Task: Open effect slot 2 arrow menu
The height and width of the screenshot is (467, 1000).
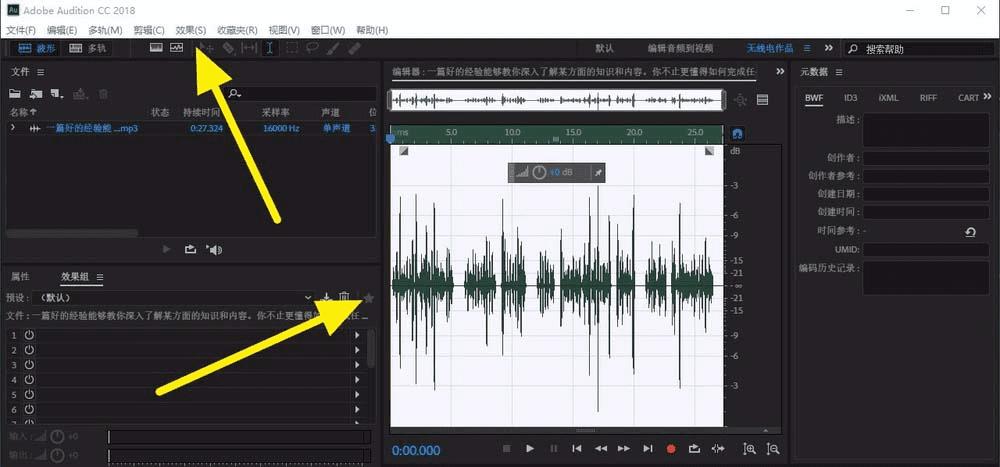Action: pyautogui.click(x=357, y=350)
